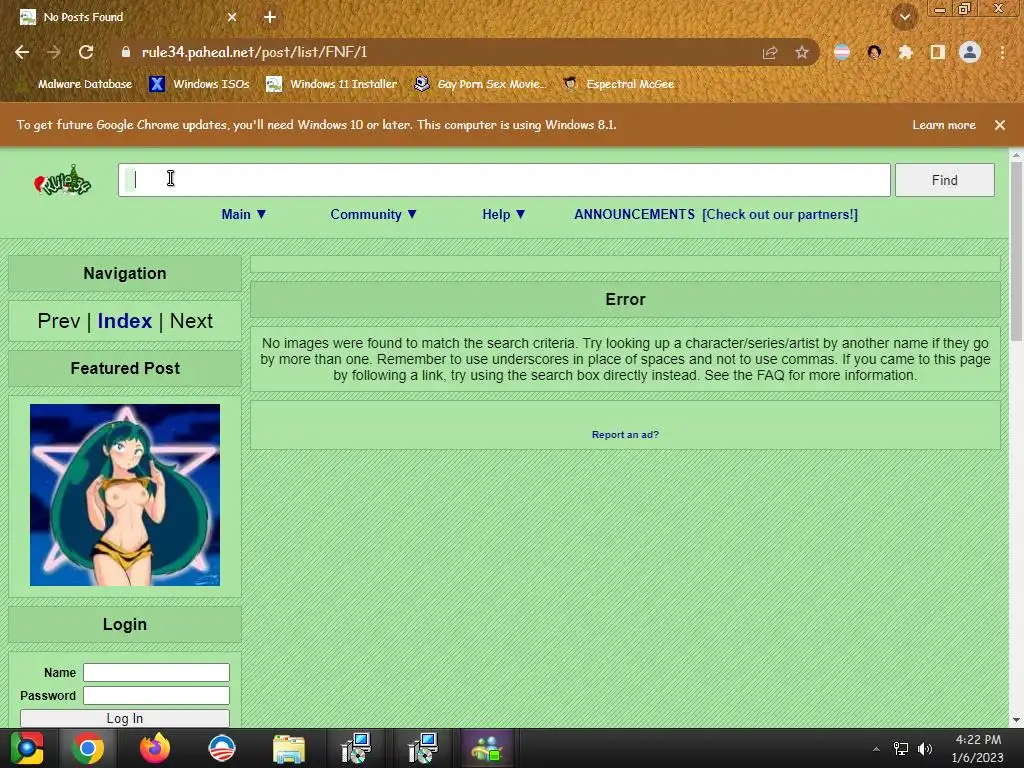1024x768 pixels.
Task: Show hidden system tray icons
Action: [876, 749]
